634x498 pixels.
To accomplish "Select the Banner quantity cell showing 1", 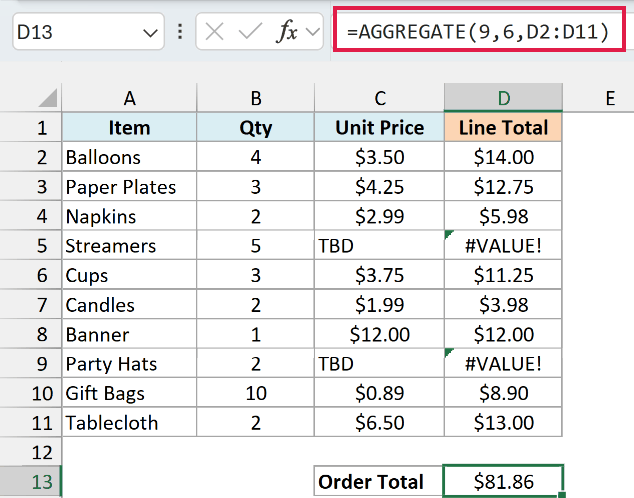I will tap(256, 334).
